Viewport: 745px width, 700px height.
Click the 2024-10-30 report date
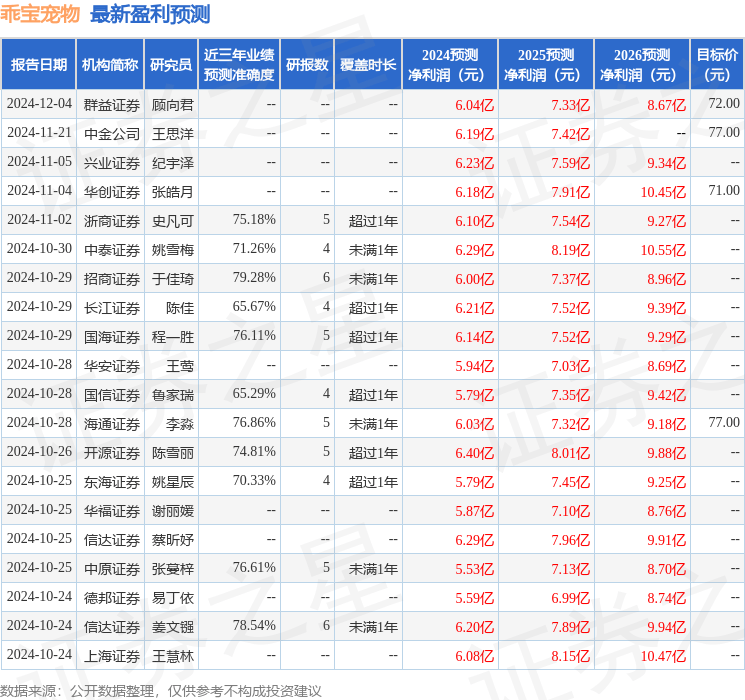(39, 248)
